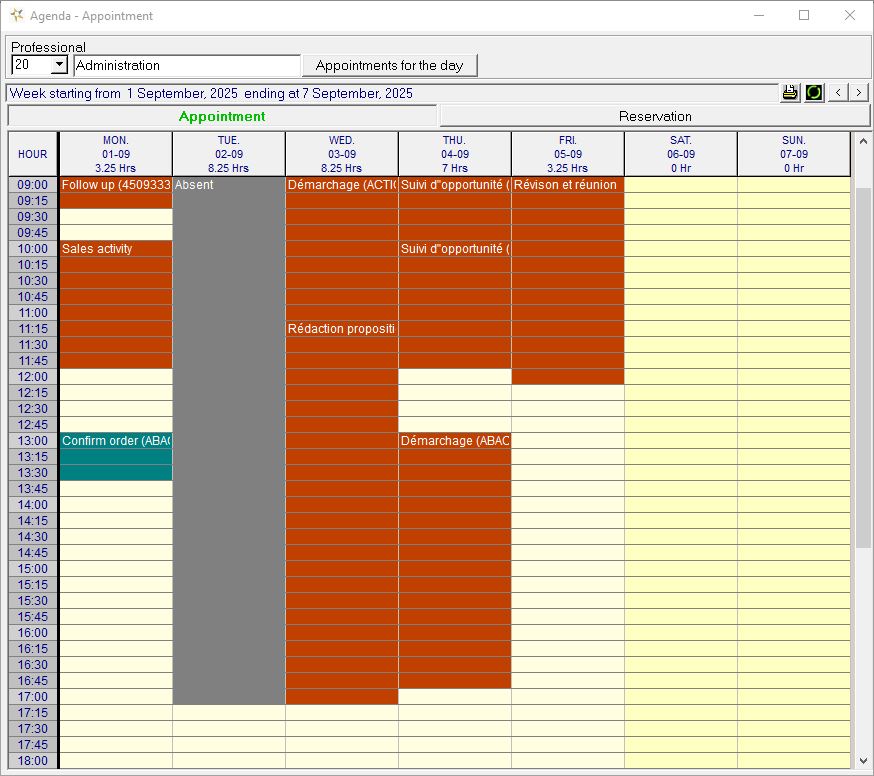Click the Agenda app icon in title bar
874x776 pixels.
[16, 16]
